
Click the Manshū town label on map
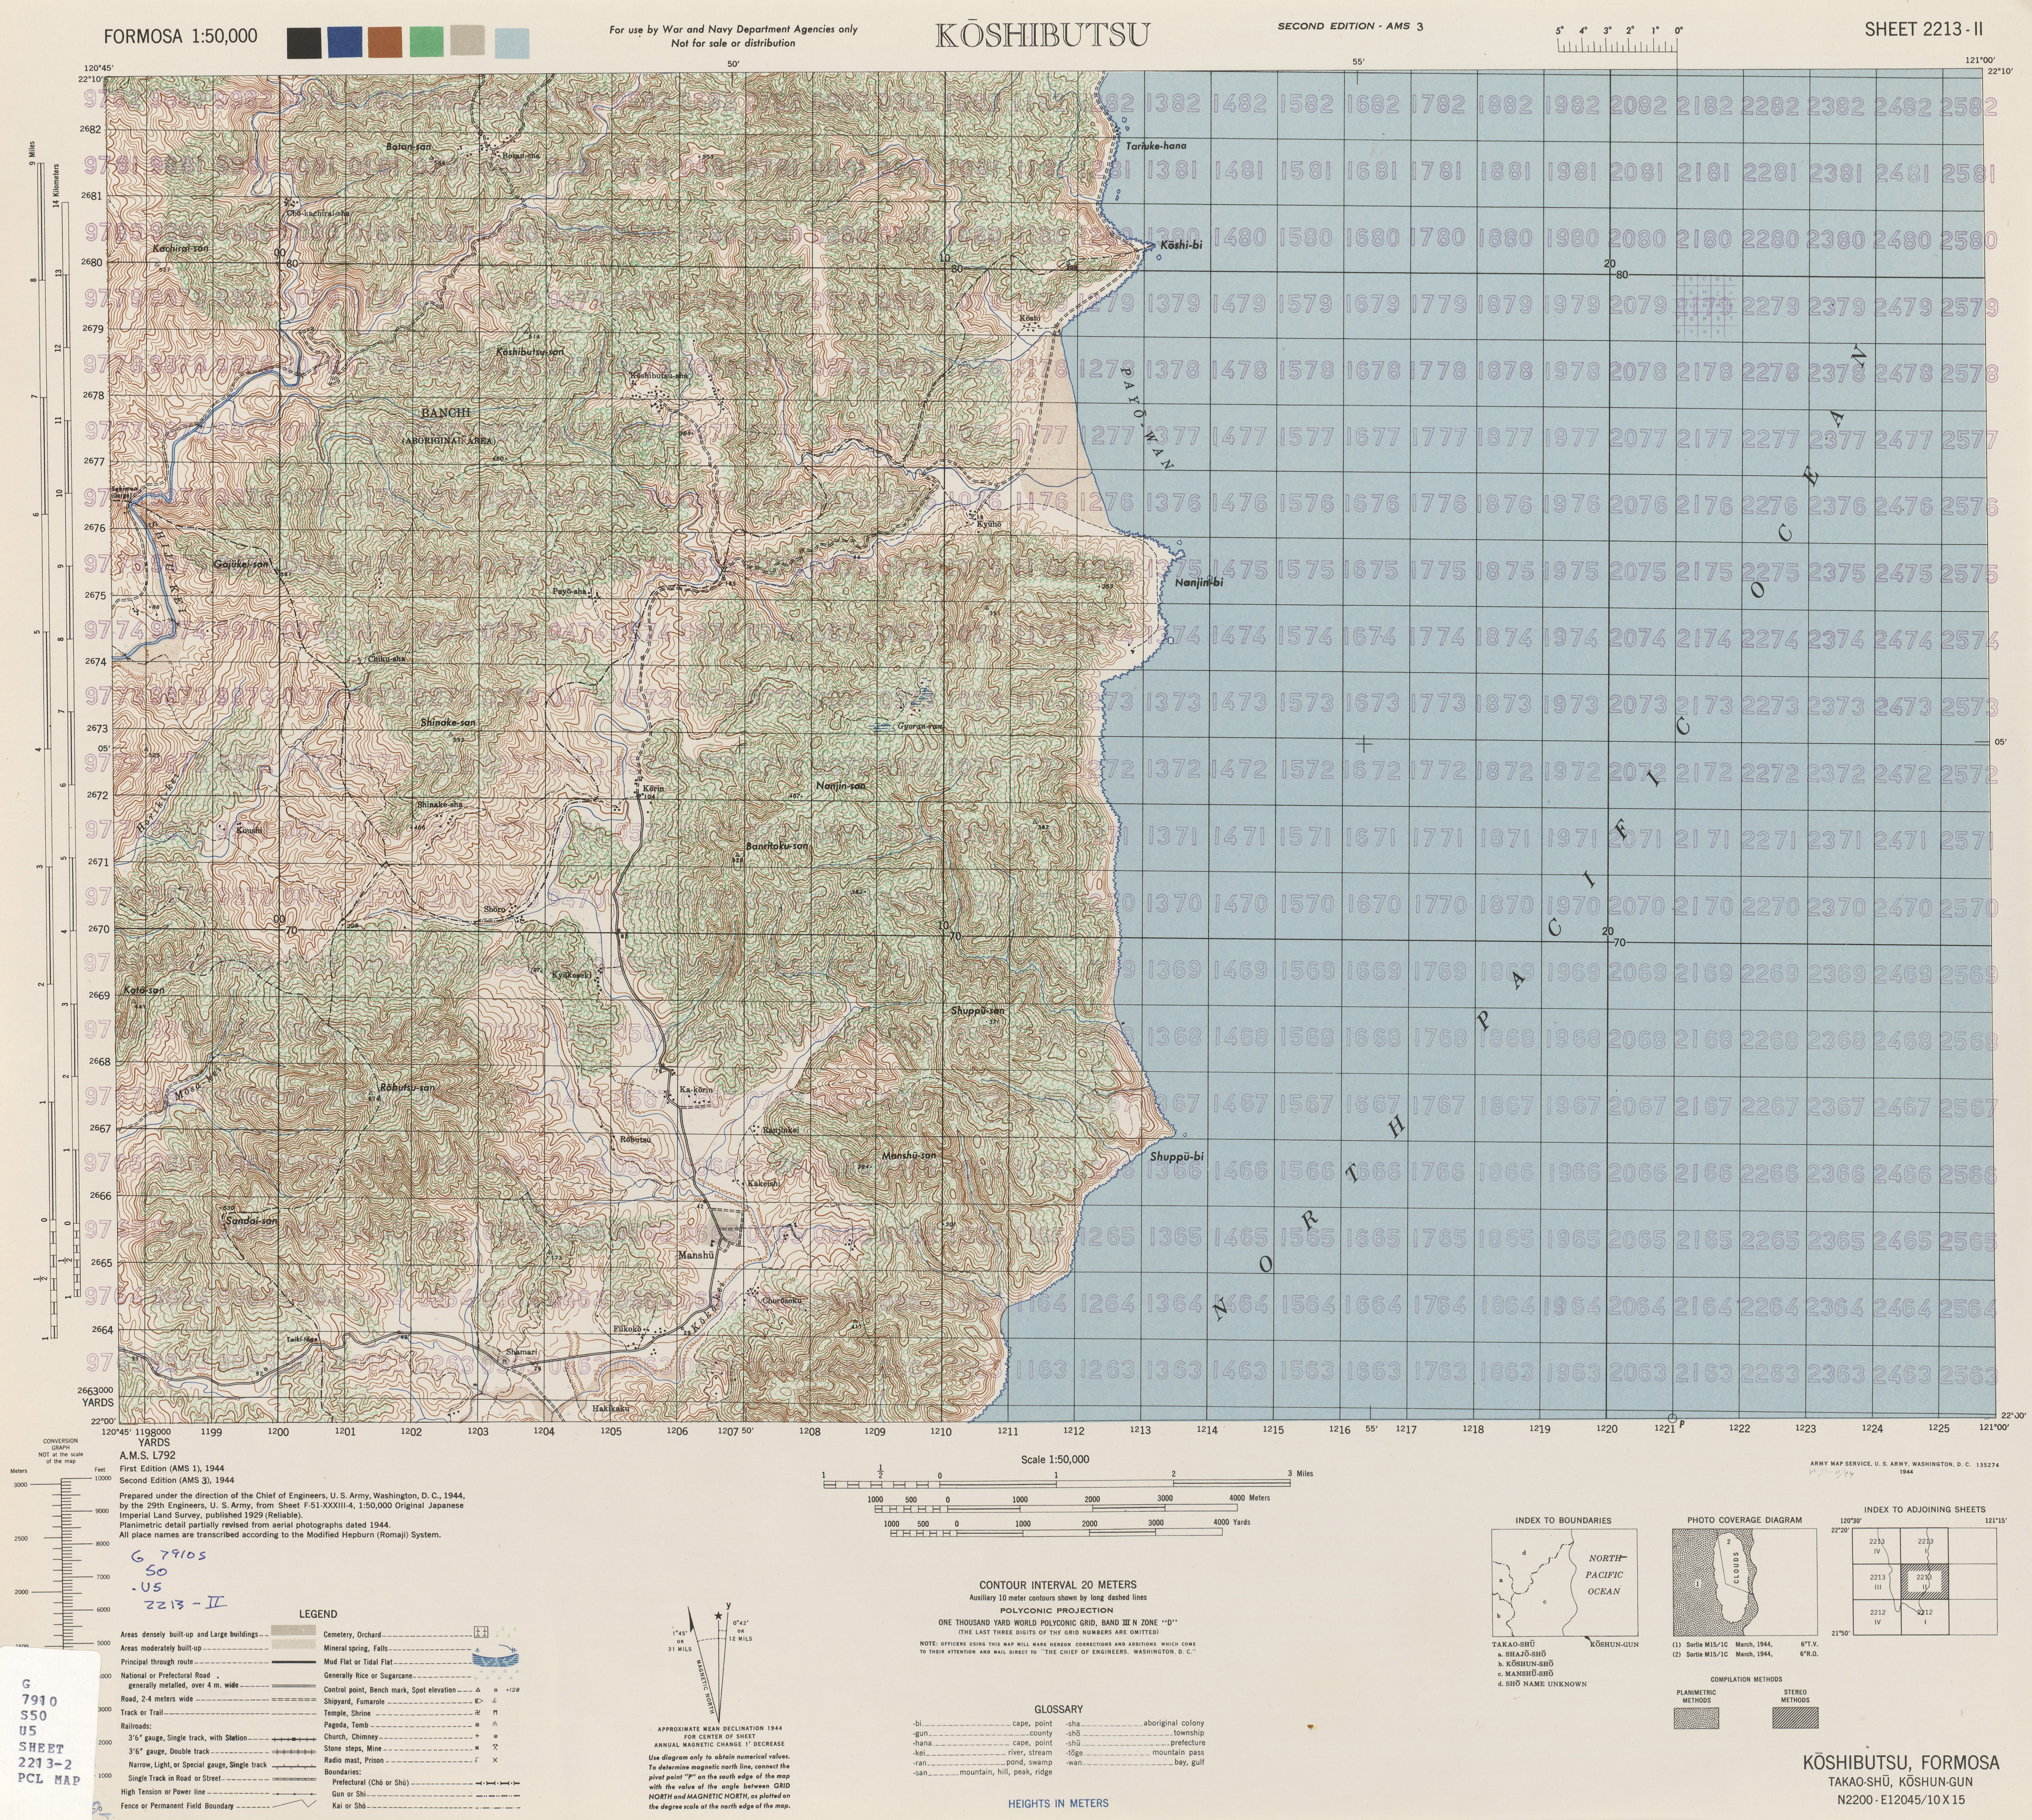point(696,1255)
